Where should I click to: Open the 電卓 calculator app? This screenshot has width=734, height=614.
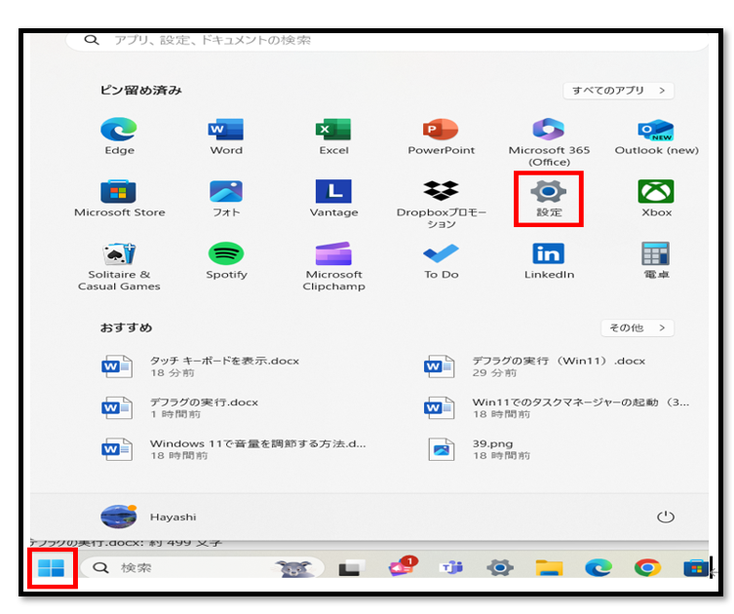click(656, 261)
